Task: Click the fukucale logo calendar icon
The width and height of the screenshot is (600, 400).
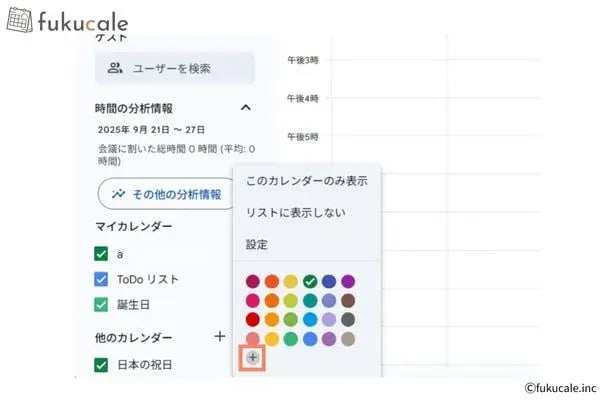Action: 19,21
